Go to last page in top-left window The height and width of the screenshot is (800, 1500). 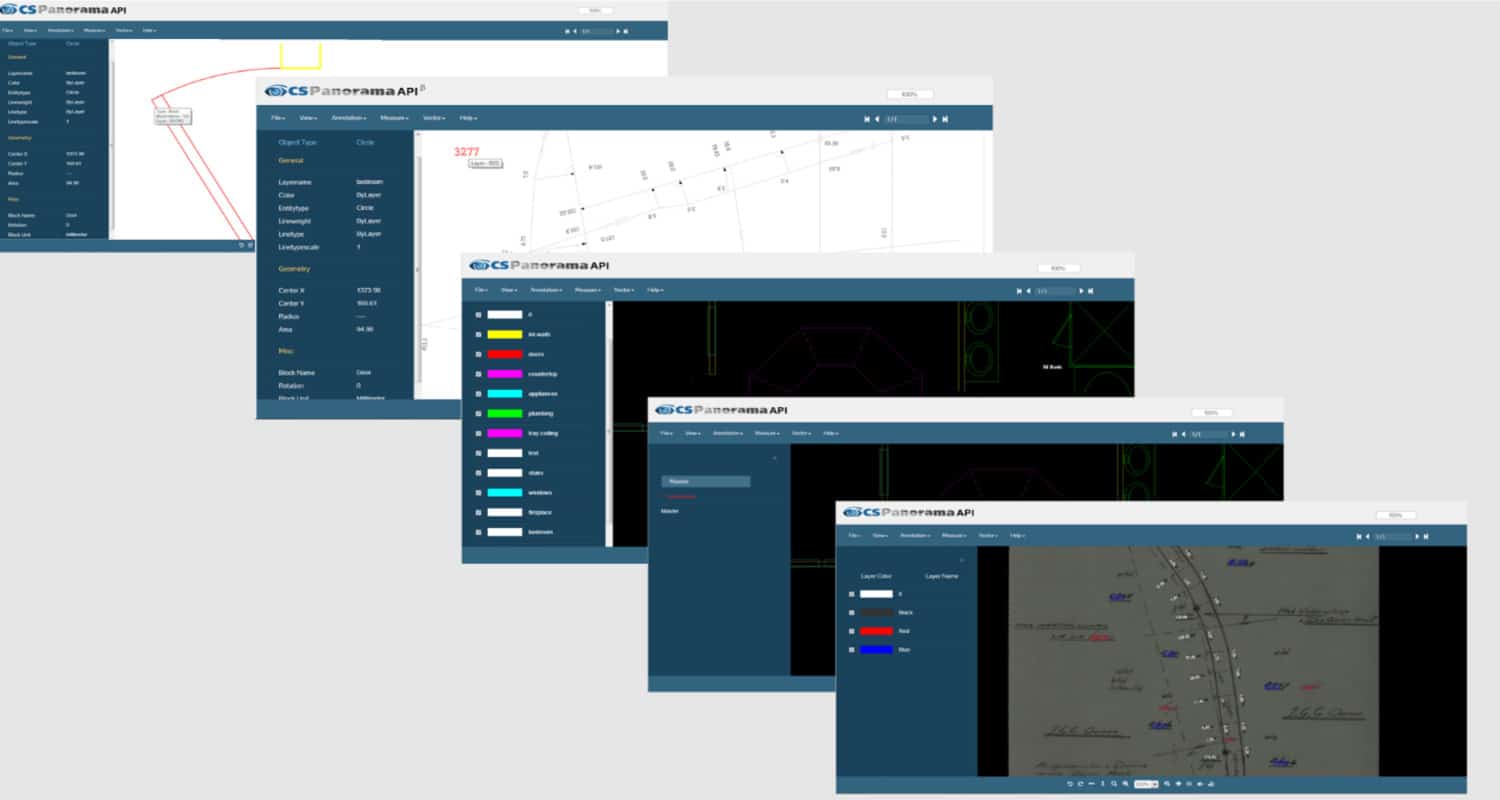click(626, 31)
